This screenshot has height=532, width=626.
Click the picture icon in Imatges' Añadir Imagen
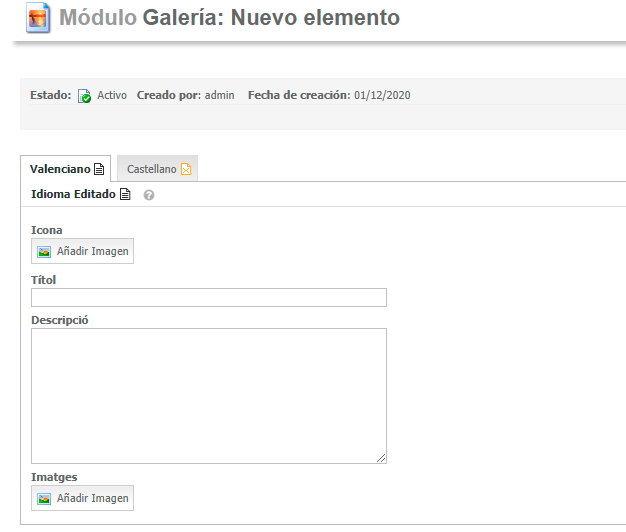coord(44,499)
